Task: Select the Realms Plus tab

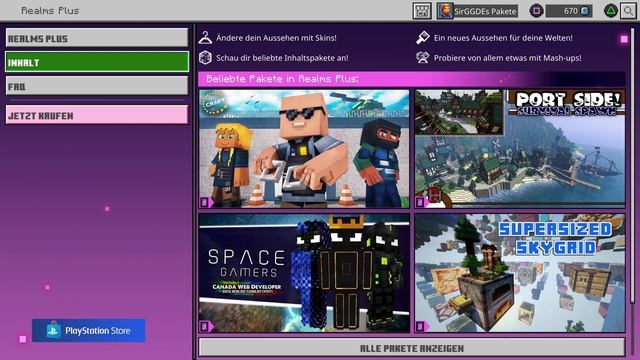Action: (x=97, y=38)
